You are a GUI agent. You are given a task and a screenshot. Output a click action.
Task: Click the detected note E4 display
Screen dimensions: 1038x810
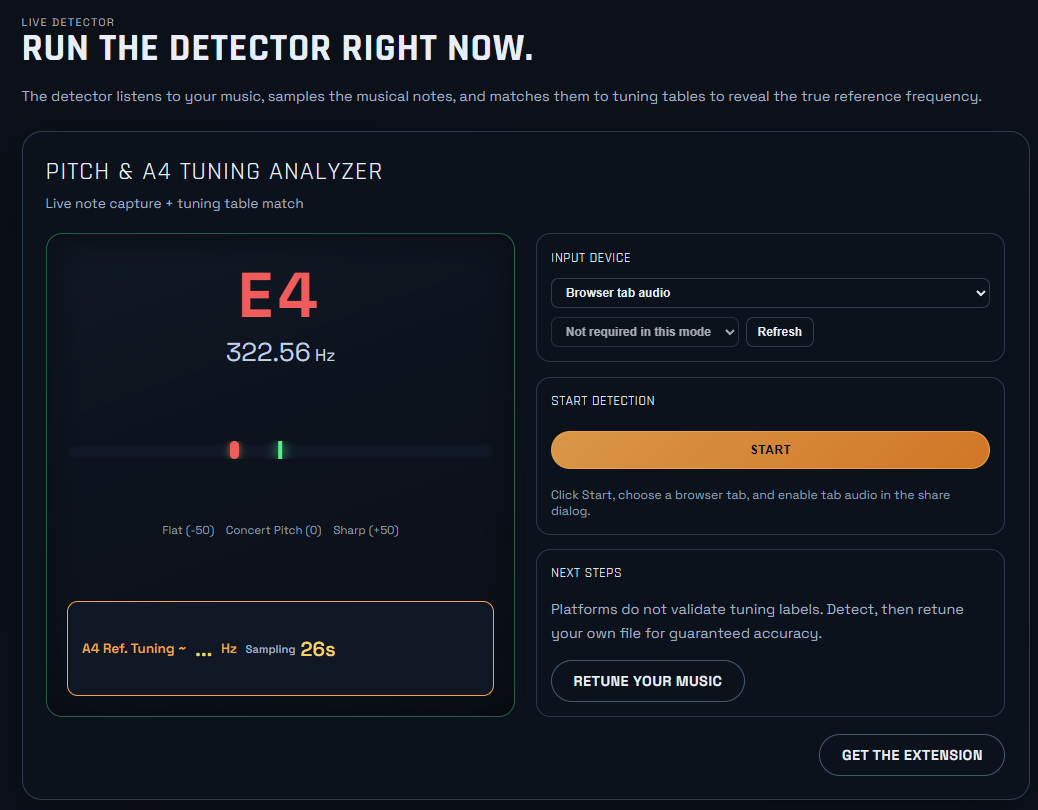click(279, 295)
